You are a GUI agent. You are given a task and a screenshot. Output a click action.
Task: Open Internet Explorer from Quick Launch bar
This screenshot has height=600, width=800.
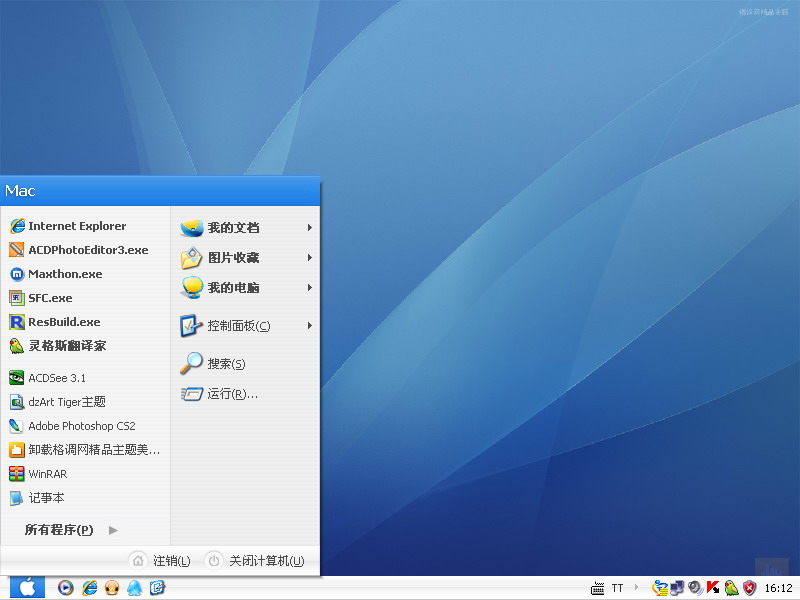coord(89,588)
